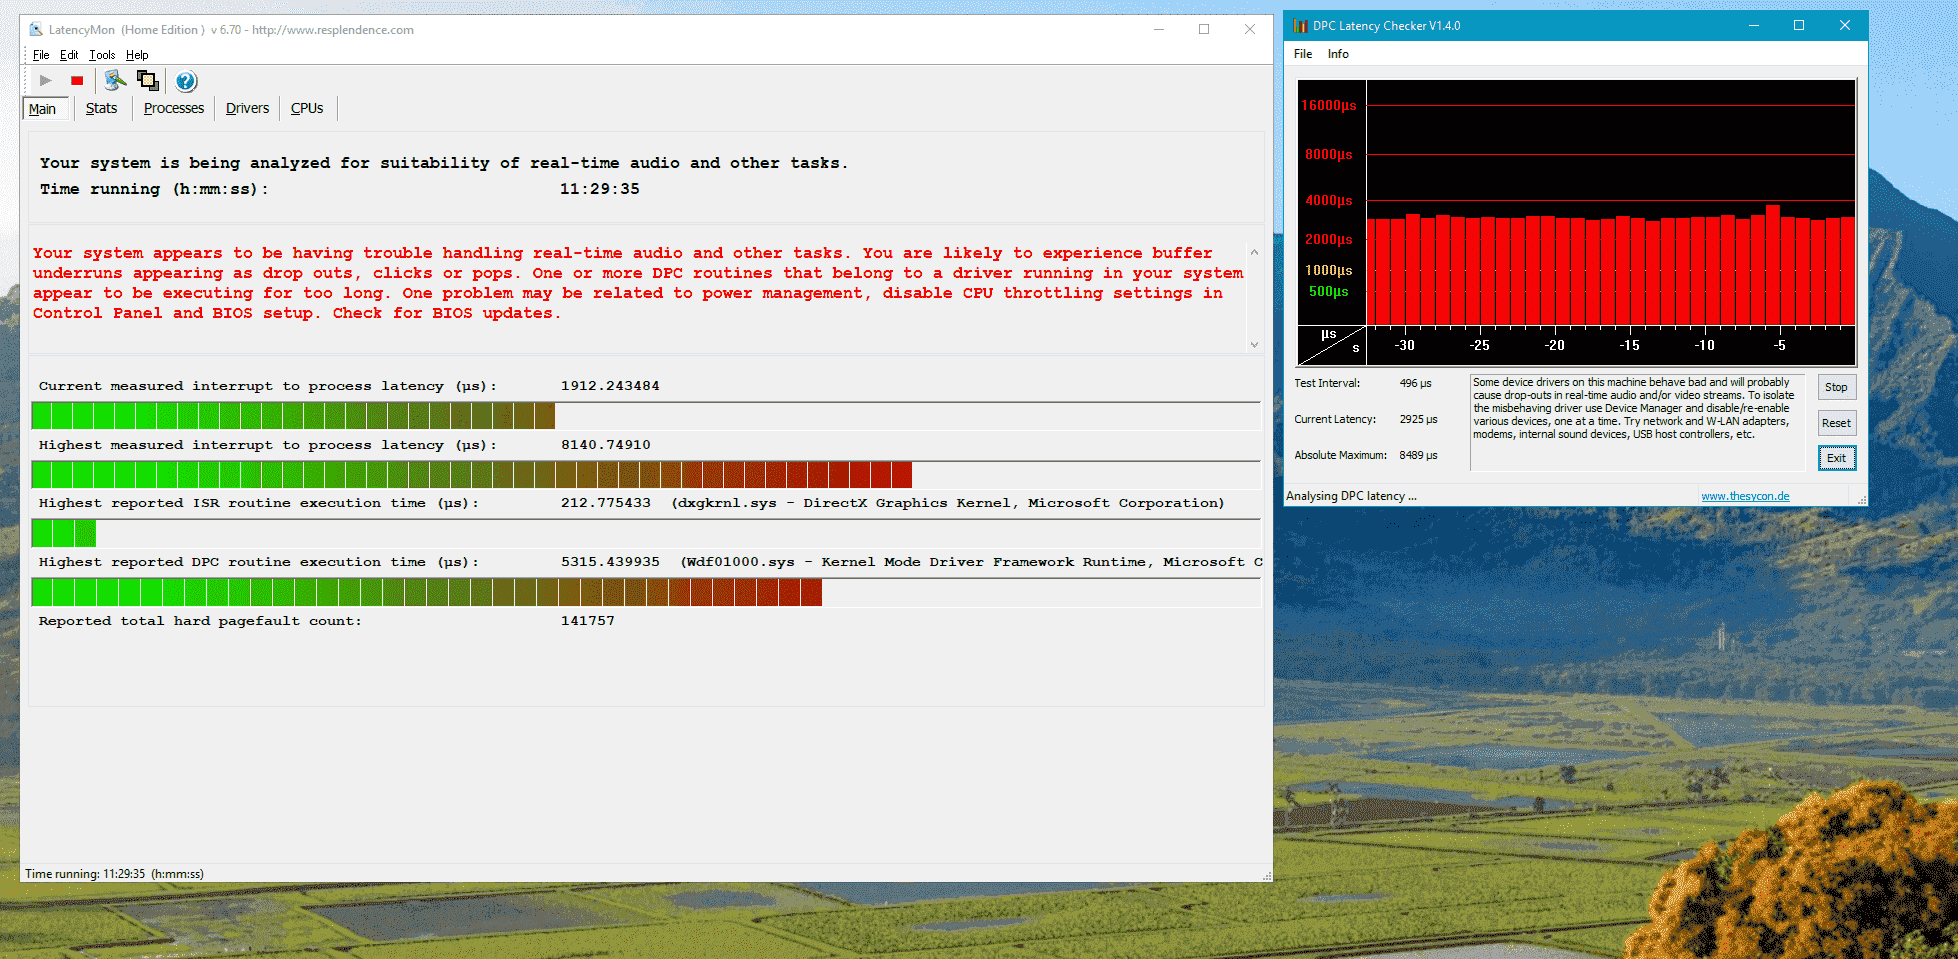Click the pagefault count 141757
Image resolution: width=1958 pixels, height=959 pixels.
point(588,621)
